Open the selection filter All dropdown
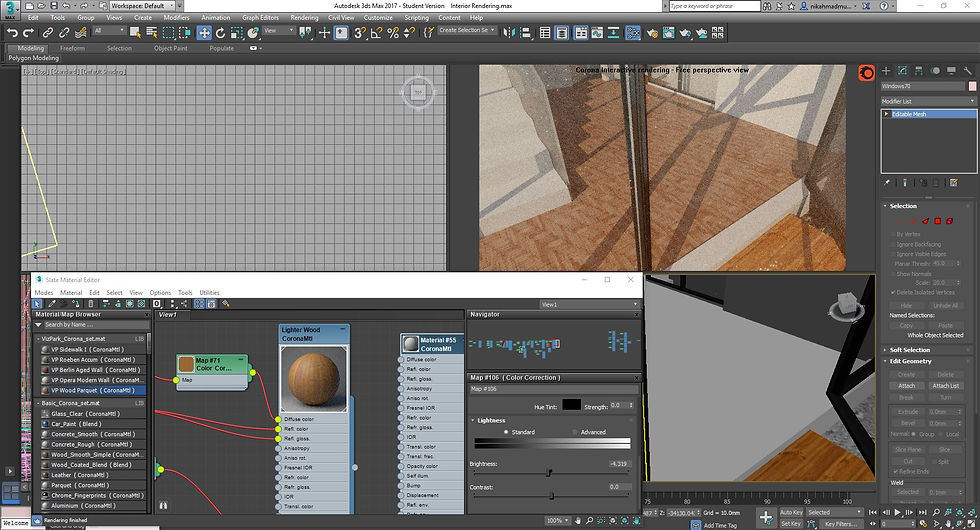This screenshot has width=980, height=530. coord(109,31)
